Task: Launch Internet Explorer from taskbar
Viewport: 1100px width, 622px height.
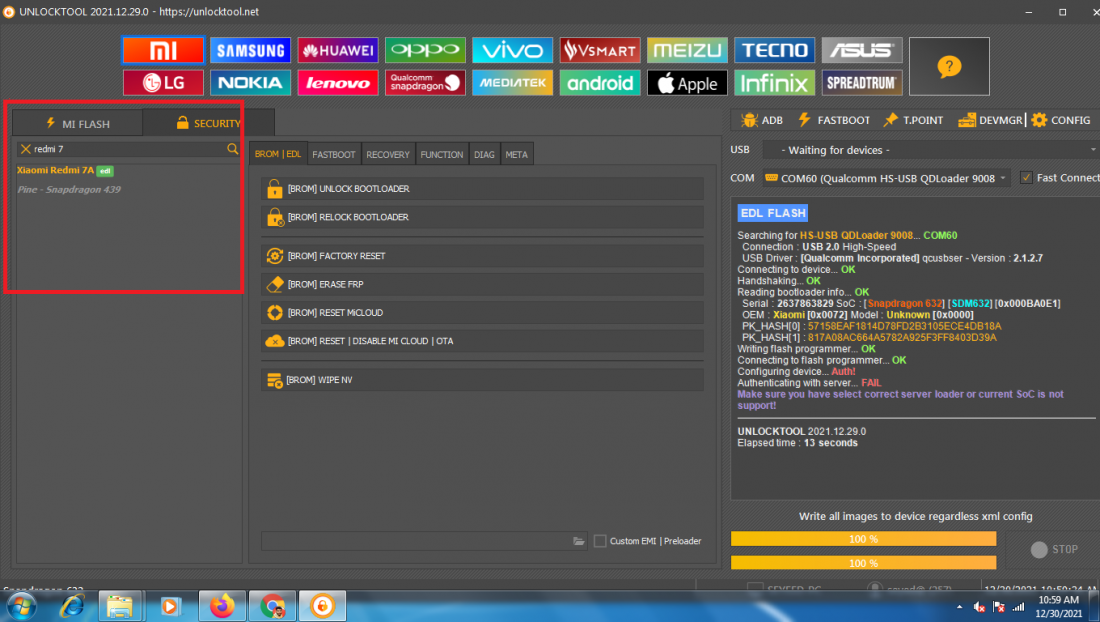Action: 72,606
